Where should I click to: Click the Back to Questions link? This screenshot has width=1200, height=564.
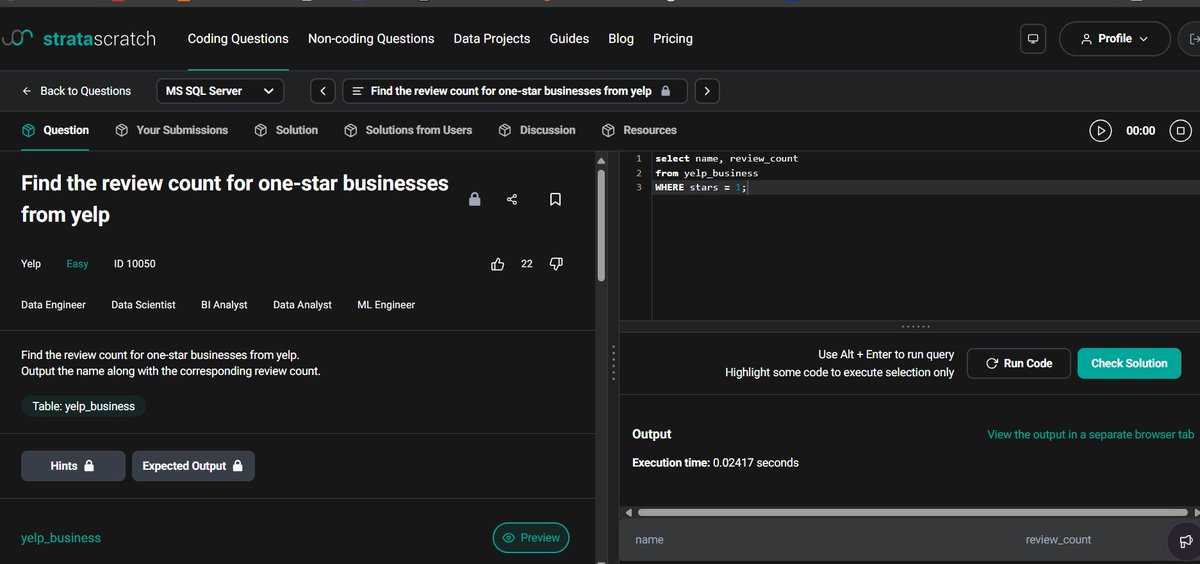tap(76, 91)
